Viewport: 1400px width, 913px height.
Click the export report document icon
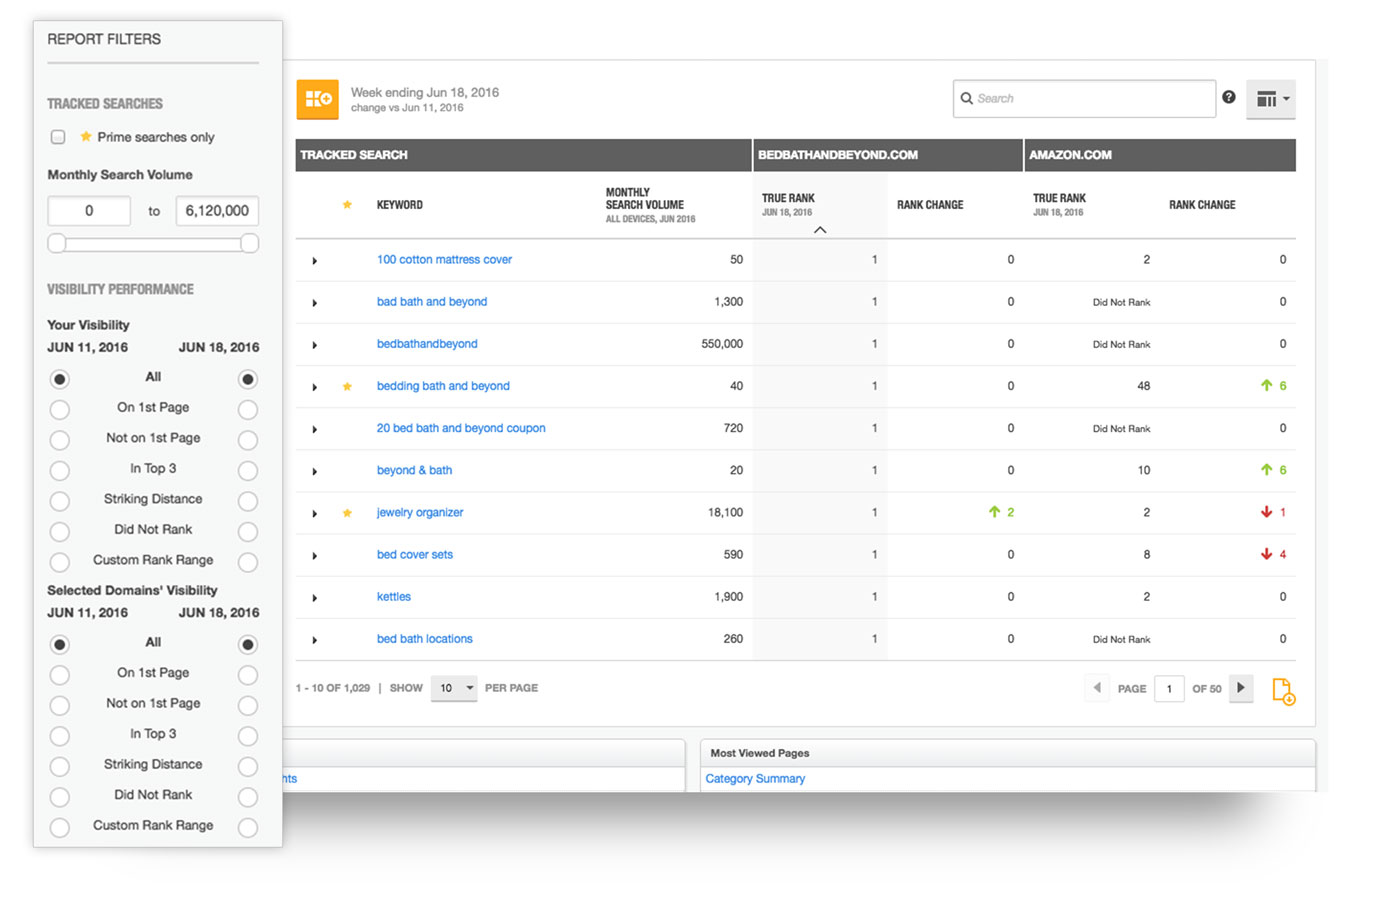tap(1283, 690)
